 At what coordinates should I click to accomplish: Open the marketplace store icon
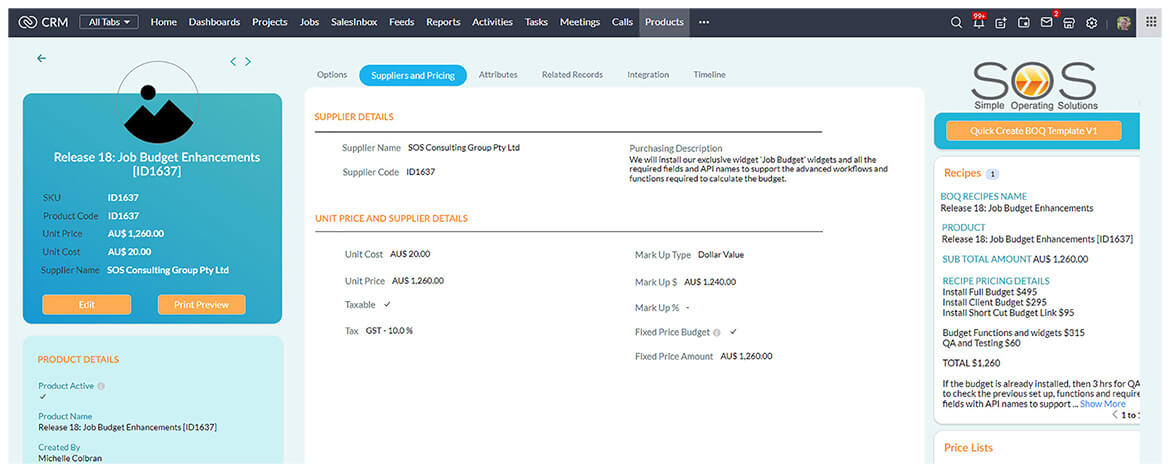(1068, 22)
